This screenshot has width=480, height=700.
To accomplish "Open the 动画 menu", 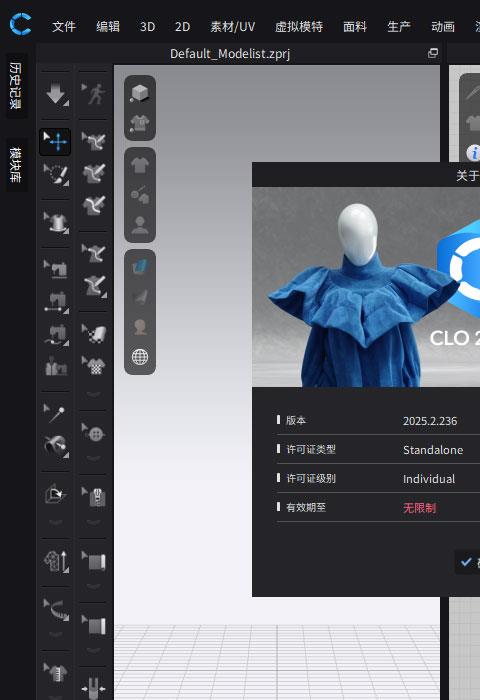I will tap(443, 27).
